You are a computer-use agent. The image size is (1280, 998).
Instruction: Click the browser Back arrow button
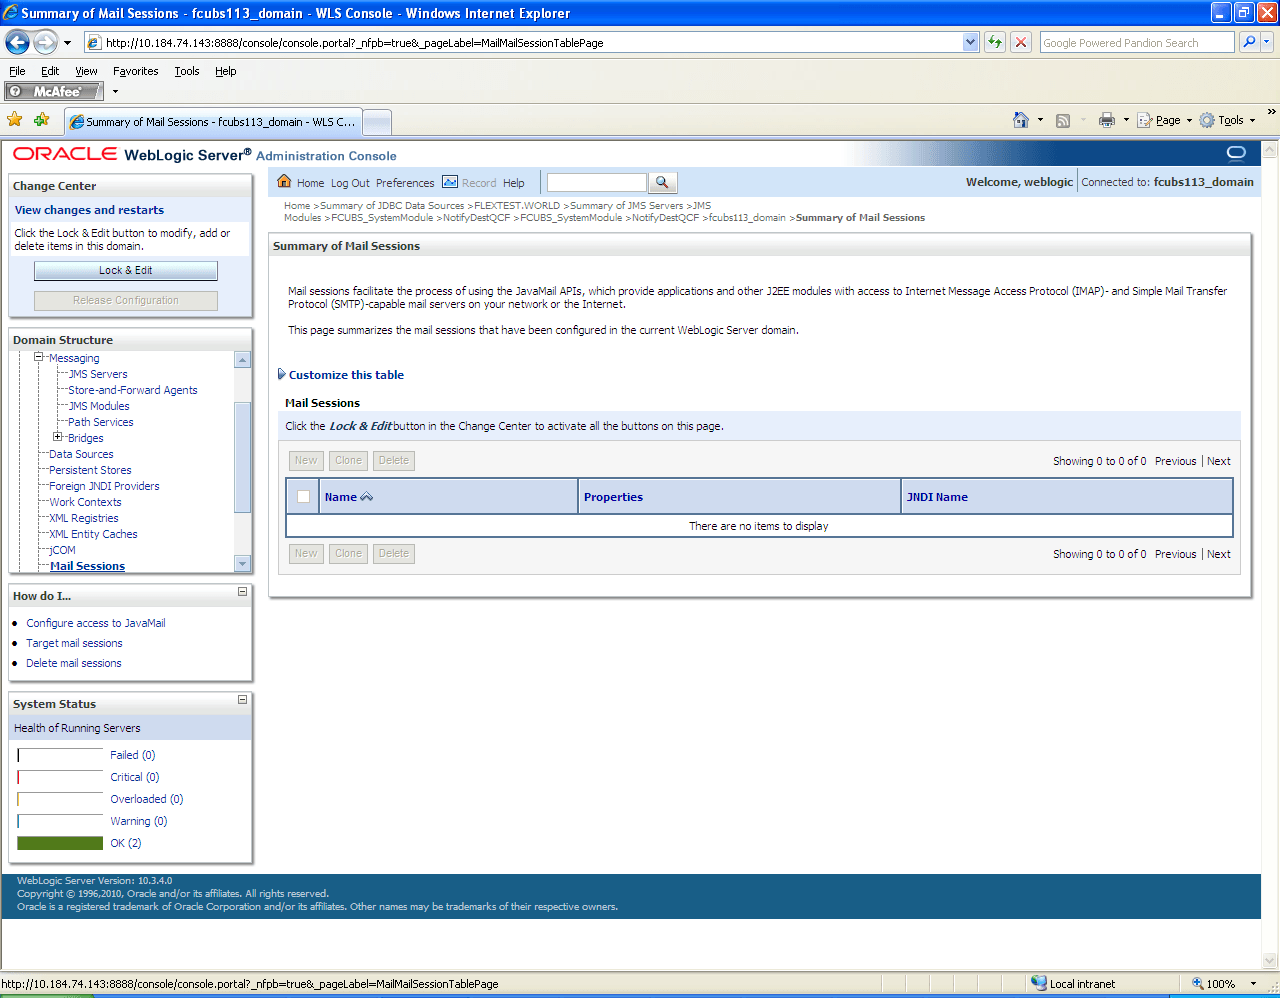pyautogui.click(x=18, y=42)
